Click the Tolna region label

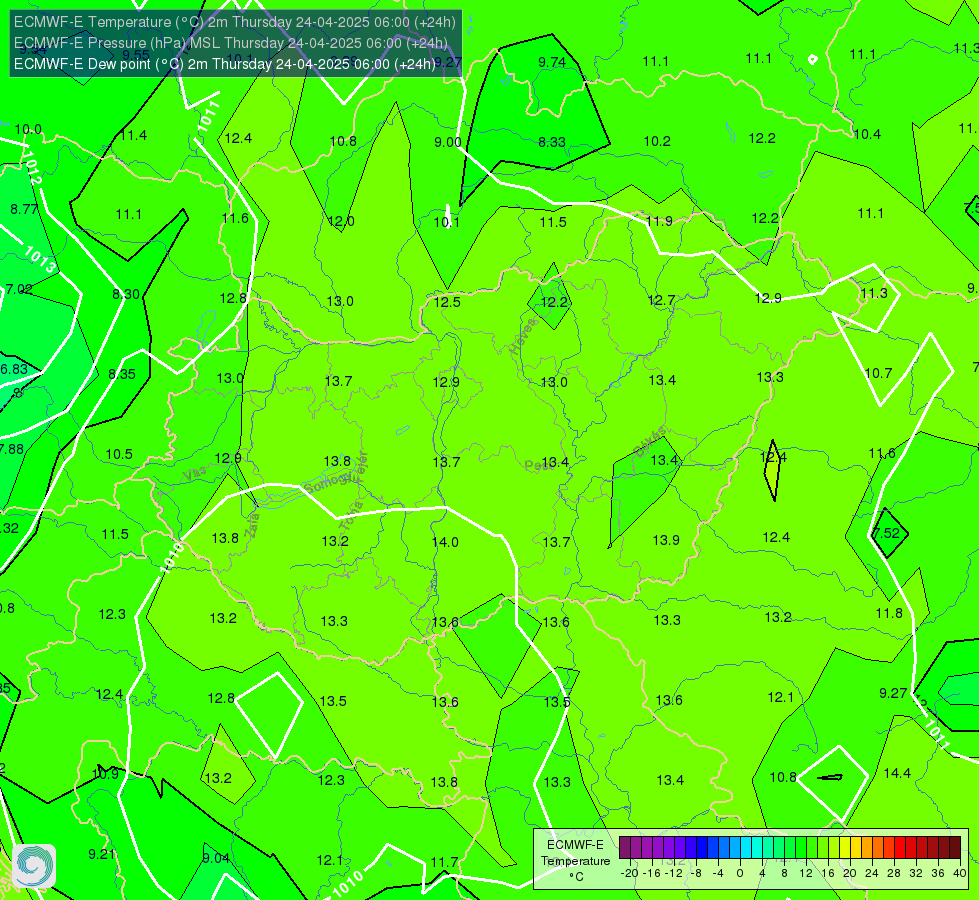(x=349, y=516)
